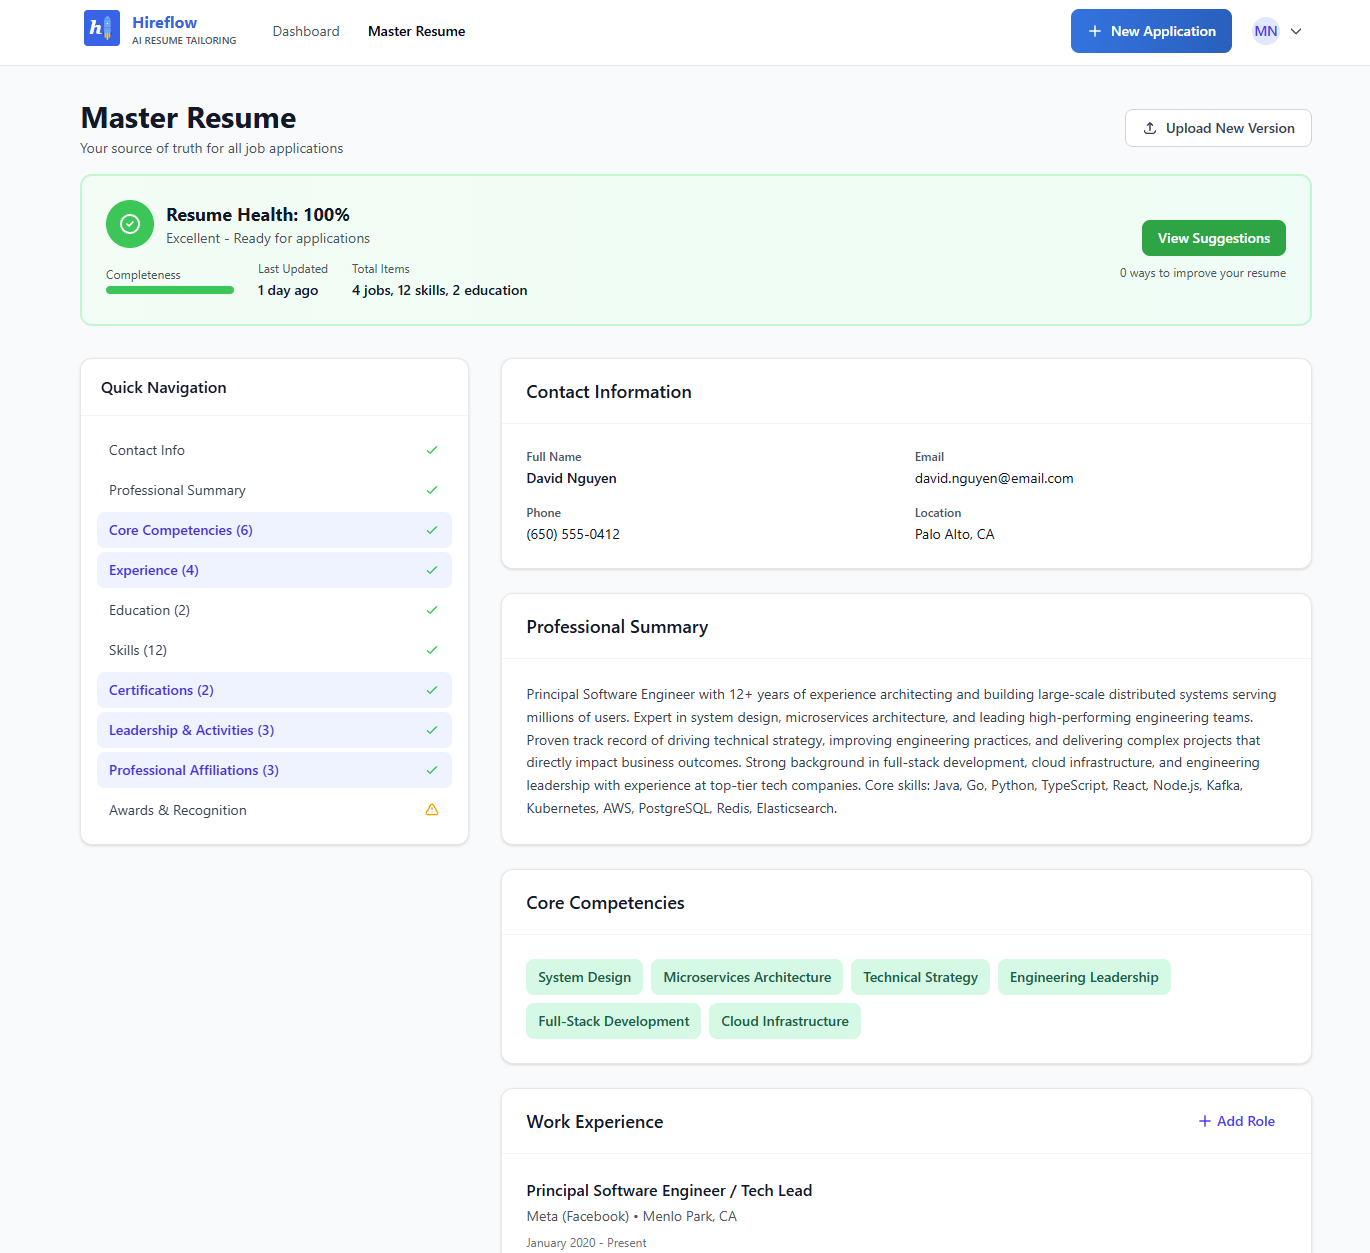Image resolution: width=1370 pixels, height=1253 pixels.
Task: Select the System Design competency tag
Action: 585,977
